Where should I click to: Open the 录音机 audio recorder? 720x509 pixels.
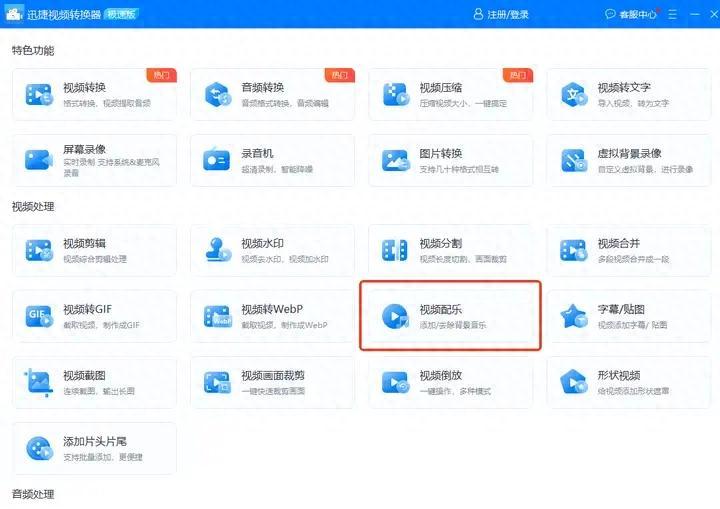point(272,160)
